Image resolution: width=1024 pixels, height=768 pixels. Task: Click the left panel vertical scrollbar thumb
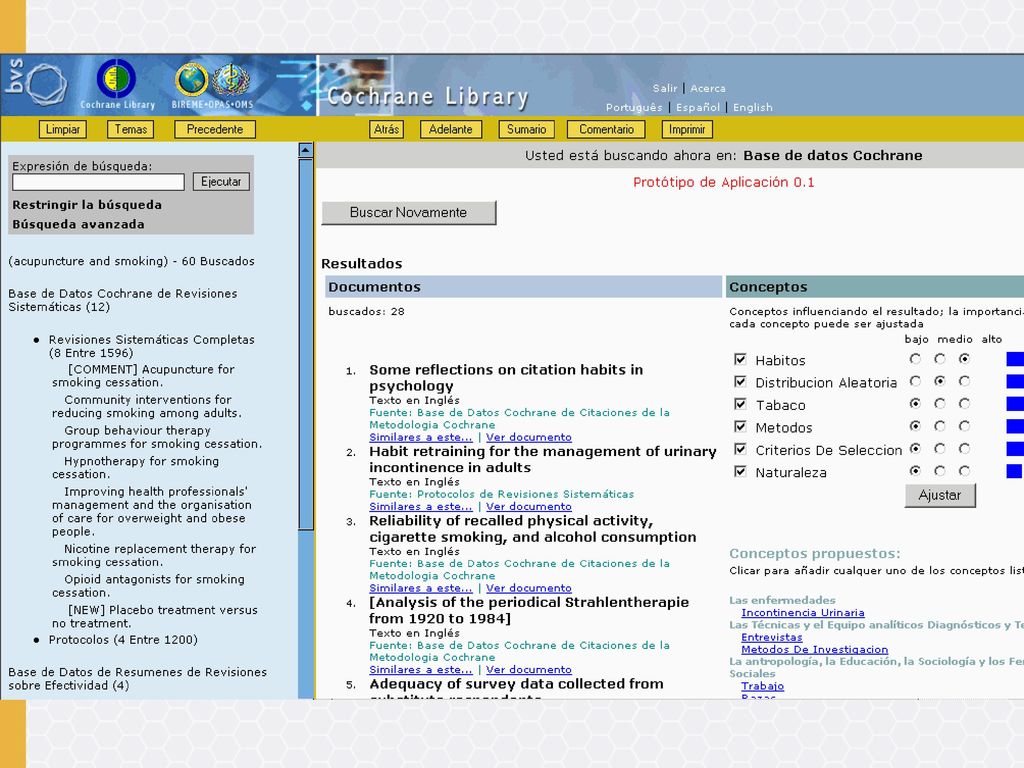point(306,344)
